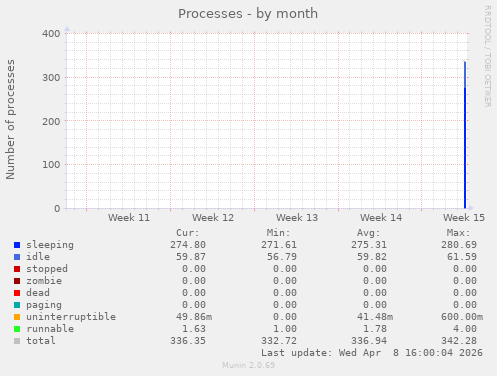Click runnable maximum value 4.00

click(465, 329)
